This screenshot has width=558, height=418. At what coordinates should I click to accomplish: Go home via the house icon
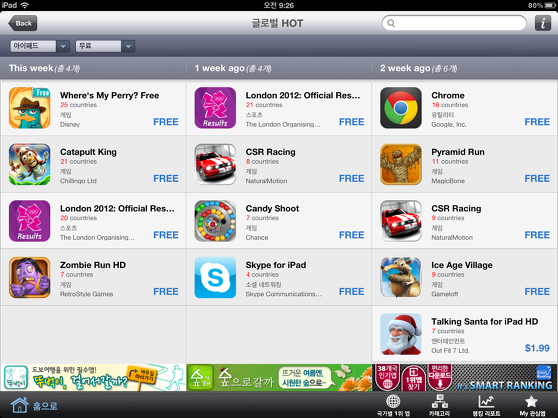click(20, 405)
